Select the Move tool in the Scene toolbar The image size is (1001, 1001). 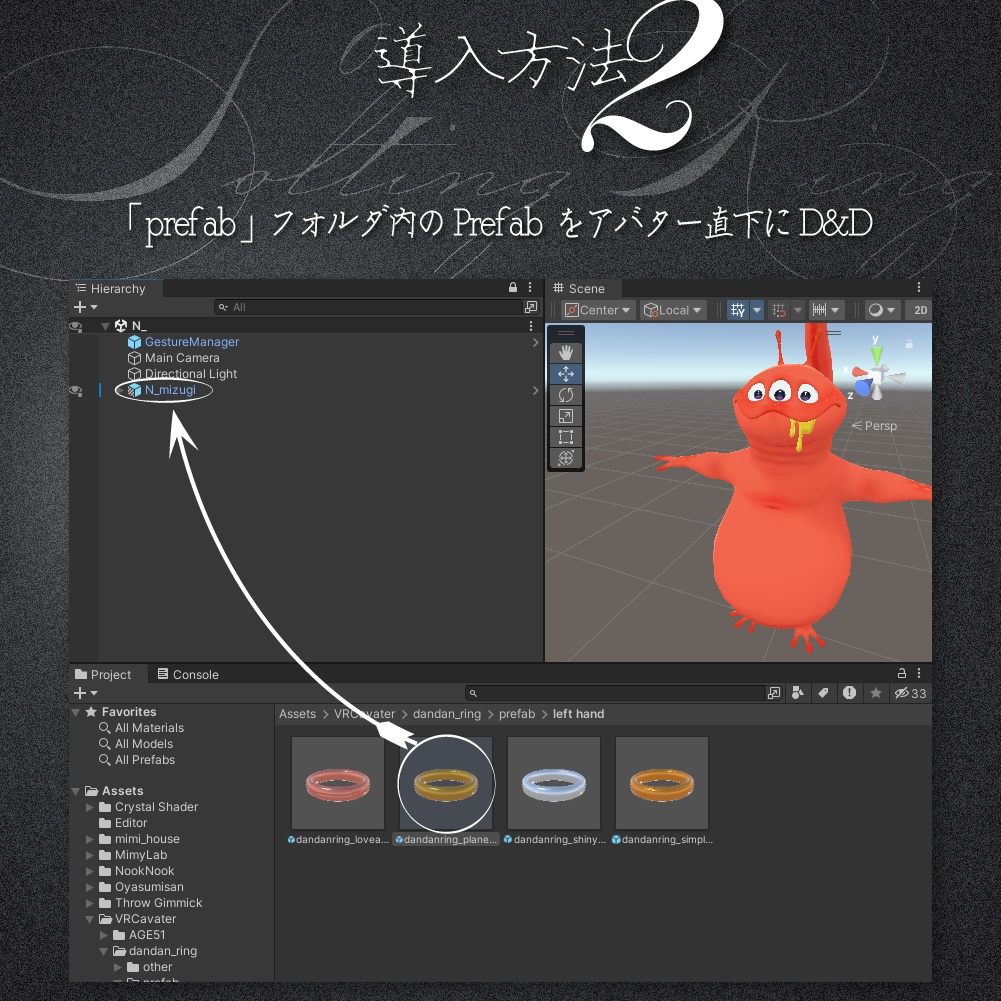(x=565, y=373)
